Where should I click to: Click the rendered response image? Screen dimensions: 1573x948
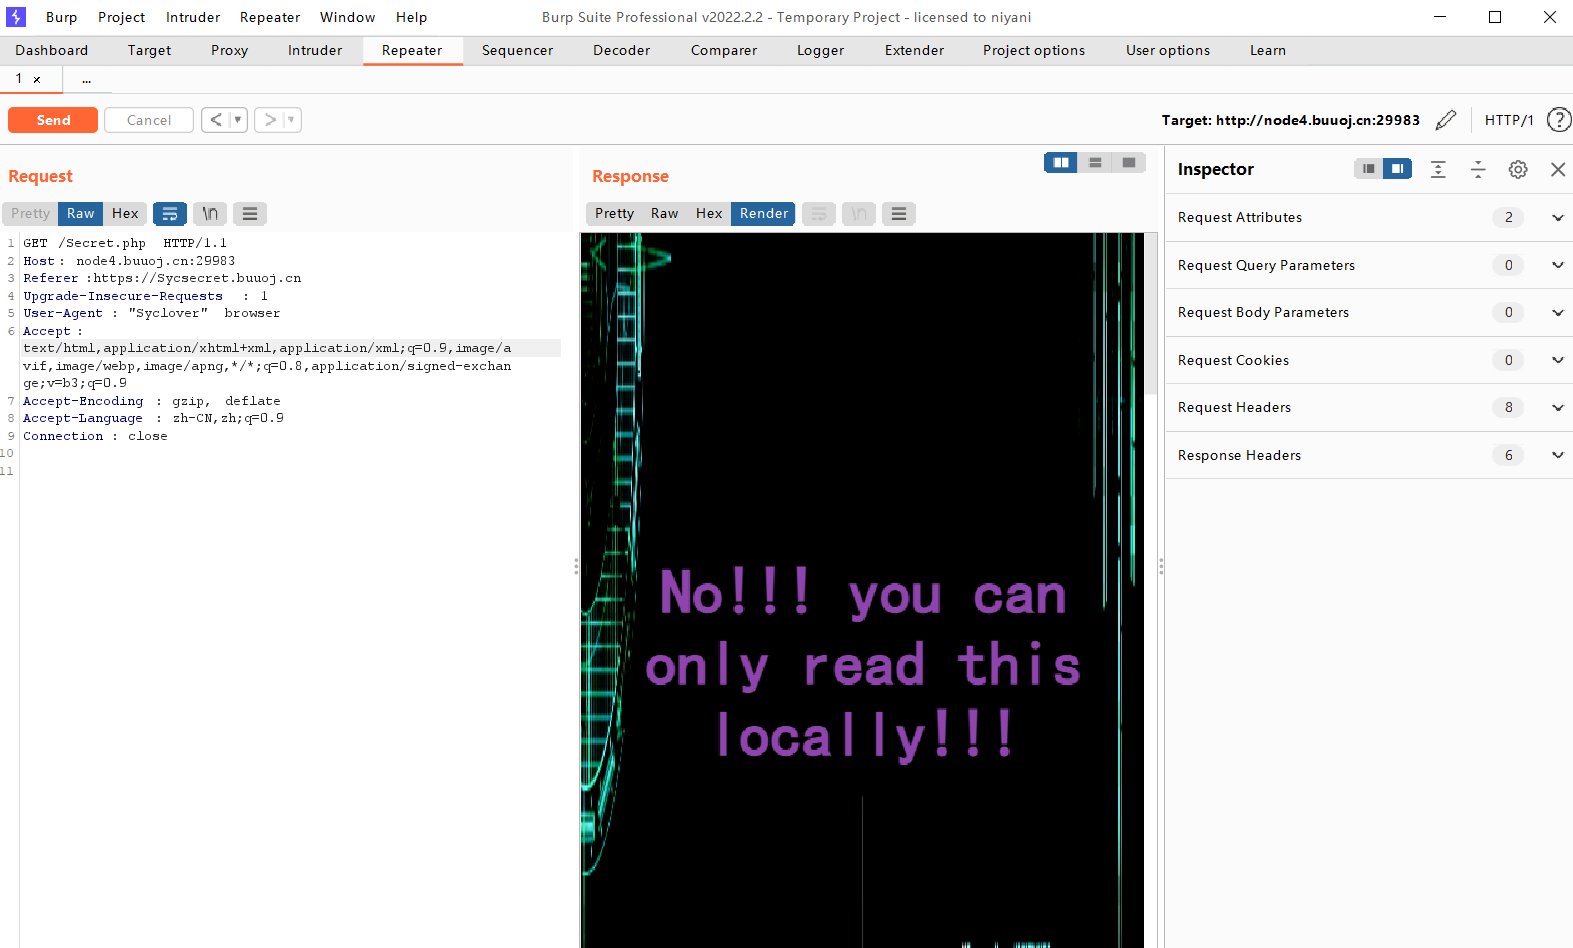(x=862, y=590)
